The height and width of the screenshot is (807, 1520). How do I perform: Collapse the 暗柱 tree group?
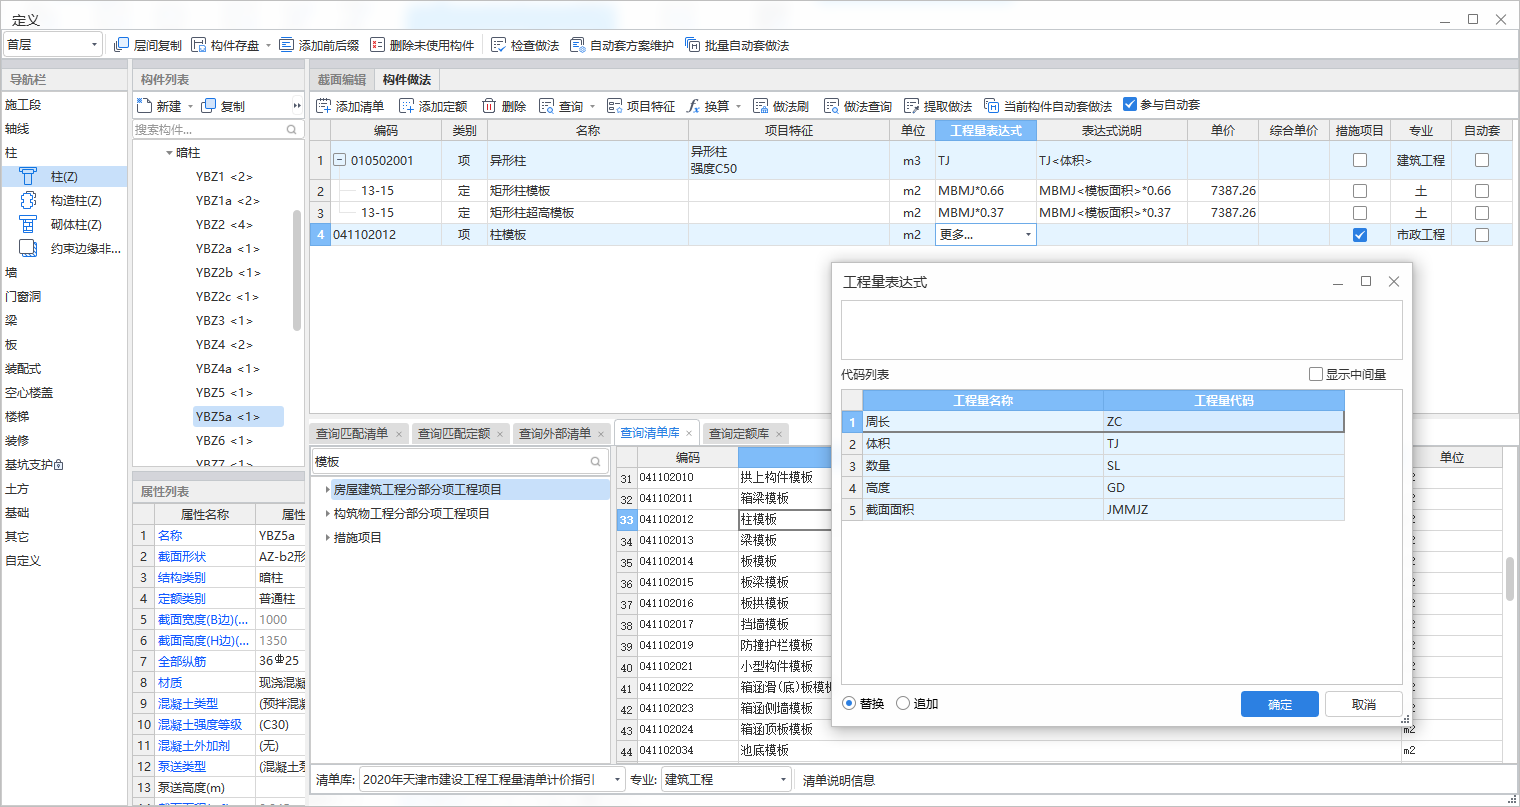(169, 153)
